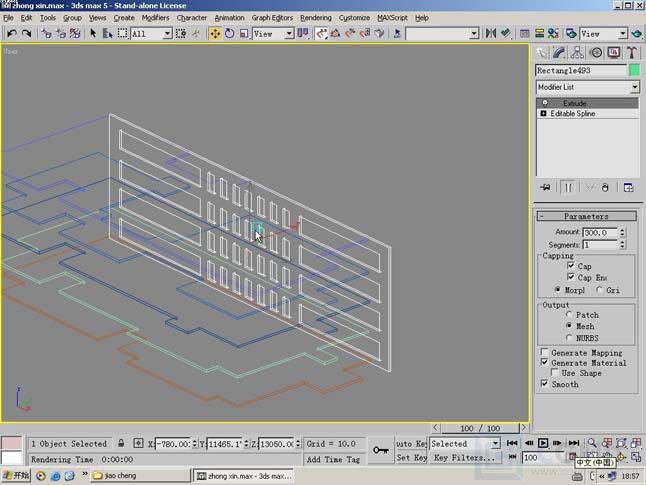Image resolution: width=646 pixels, height=485 pixels.
Task: Toggle Cap End checkbox
Action: 571,277
